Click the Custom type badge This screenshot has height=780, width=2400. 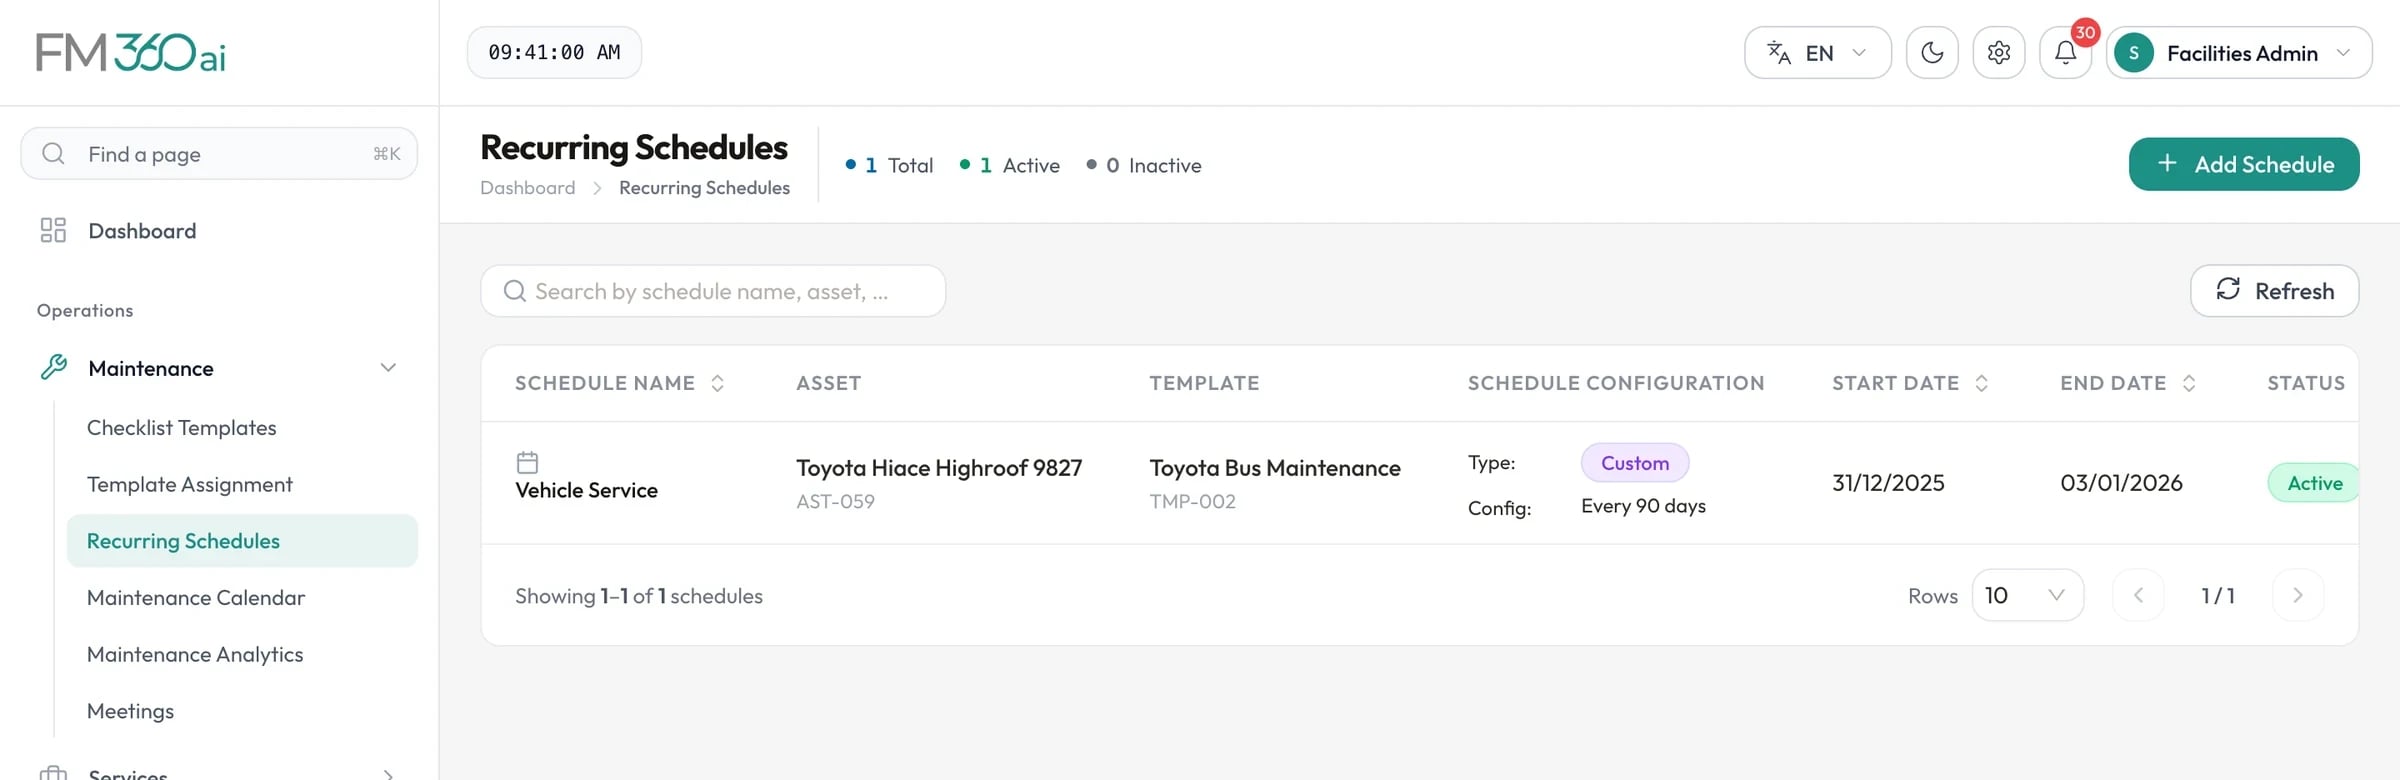point(1635,463)
